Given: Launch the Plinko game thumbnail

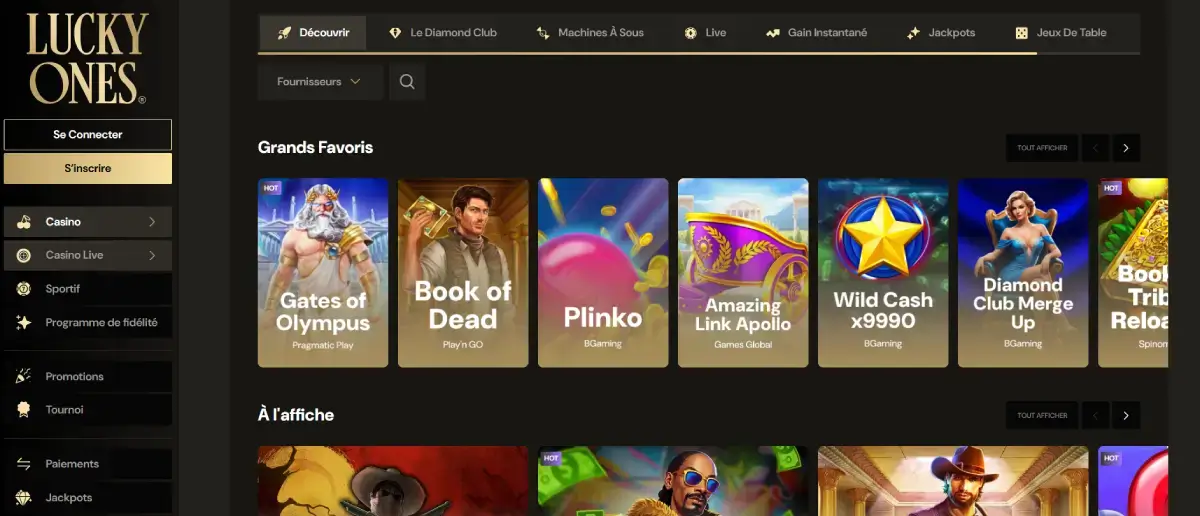Looking at the screenshot, I should tap(603, 272).
